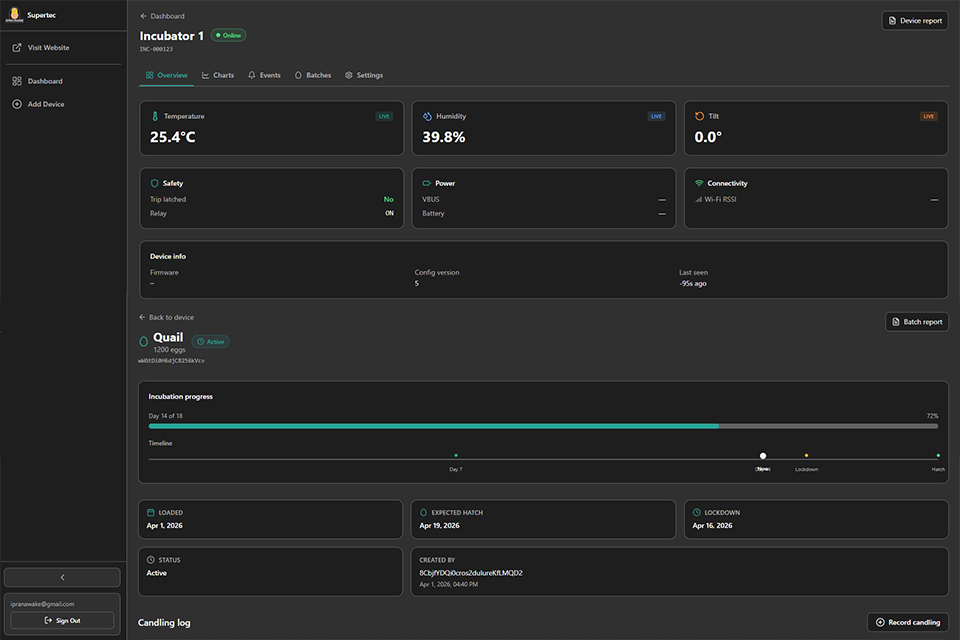960x640 pixels.
Task: Click the Humidity droplet icon
Action: [426, 116]
